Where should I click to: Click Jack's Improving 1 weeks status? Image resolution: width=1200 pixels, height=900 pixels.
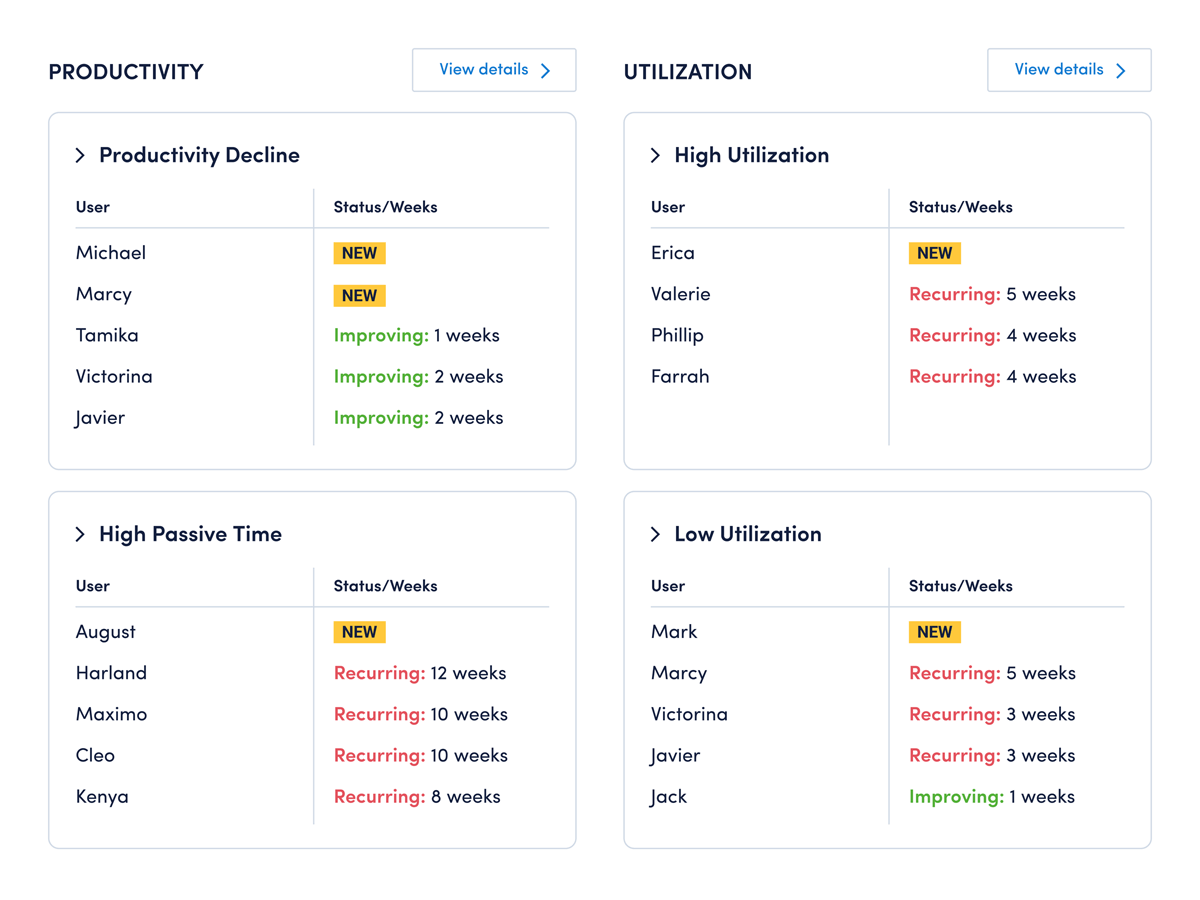992,797
